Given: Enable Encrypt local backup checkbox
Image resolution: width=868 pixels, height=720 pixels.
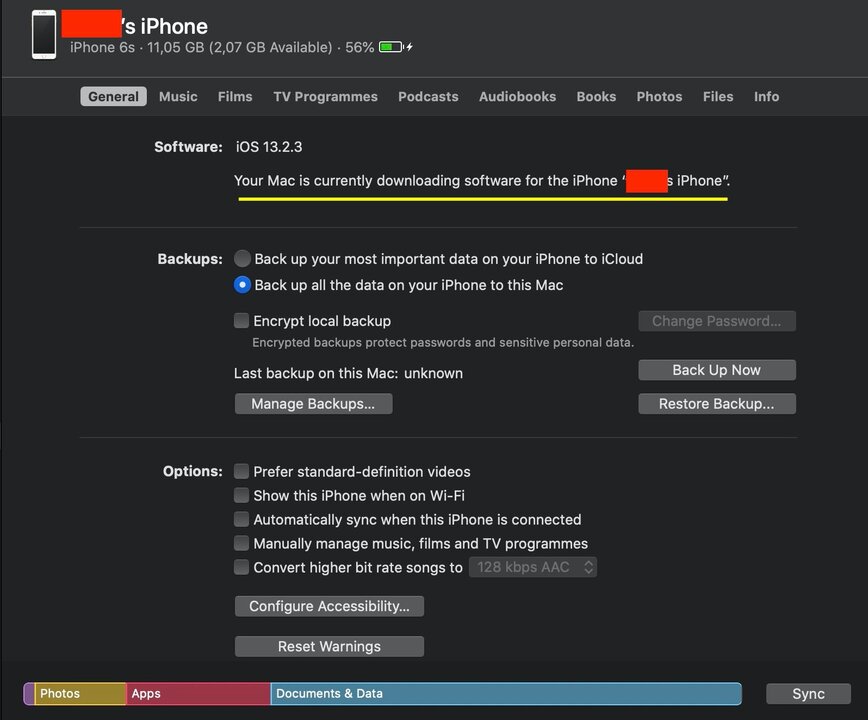Looking at the screenshot, I should [241, 320].
